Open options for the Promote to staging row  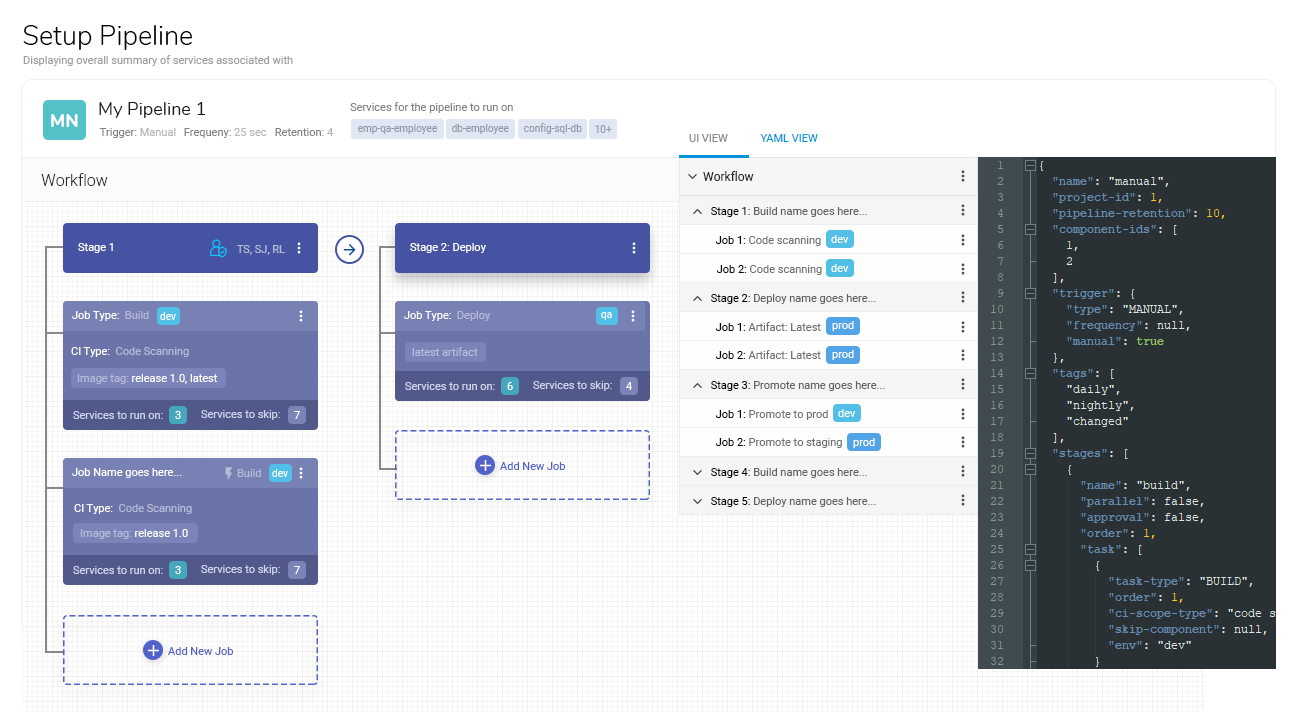(x=963, y=442)
